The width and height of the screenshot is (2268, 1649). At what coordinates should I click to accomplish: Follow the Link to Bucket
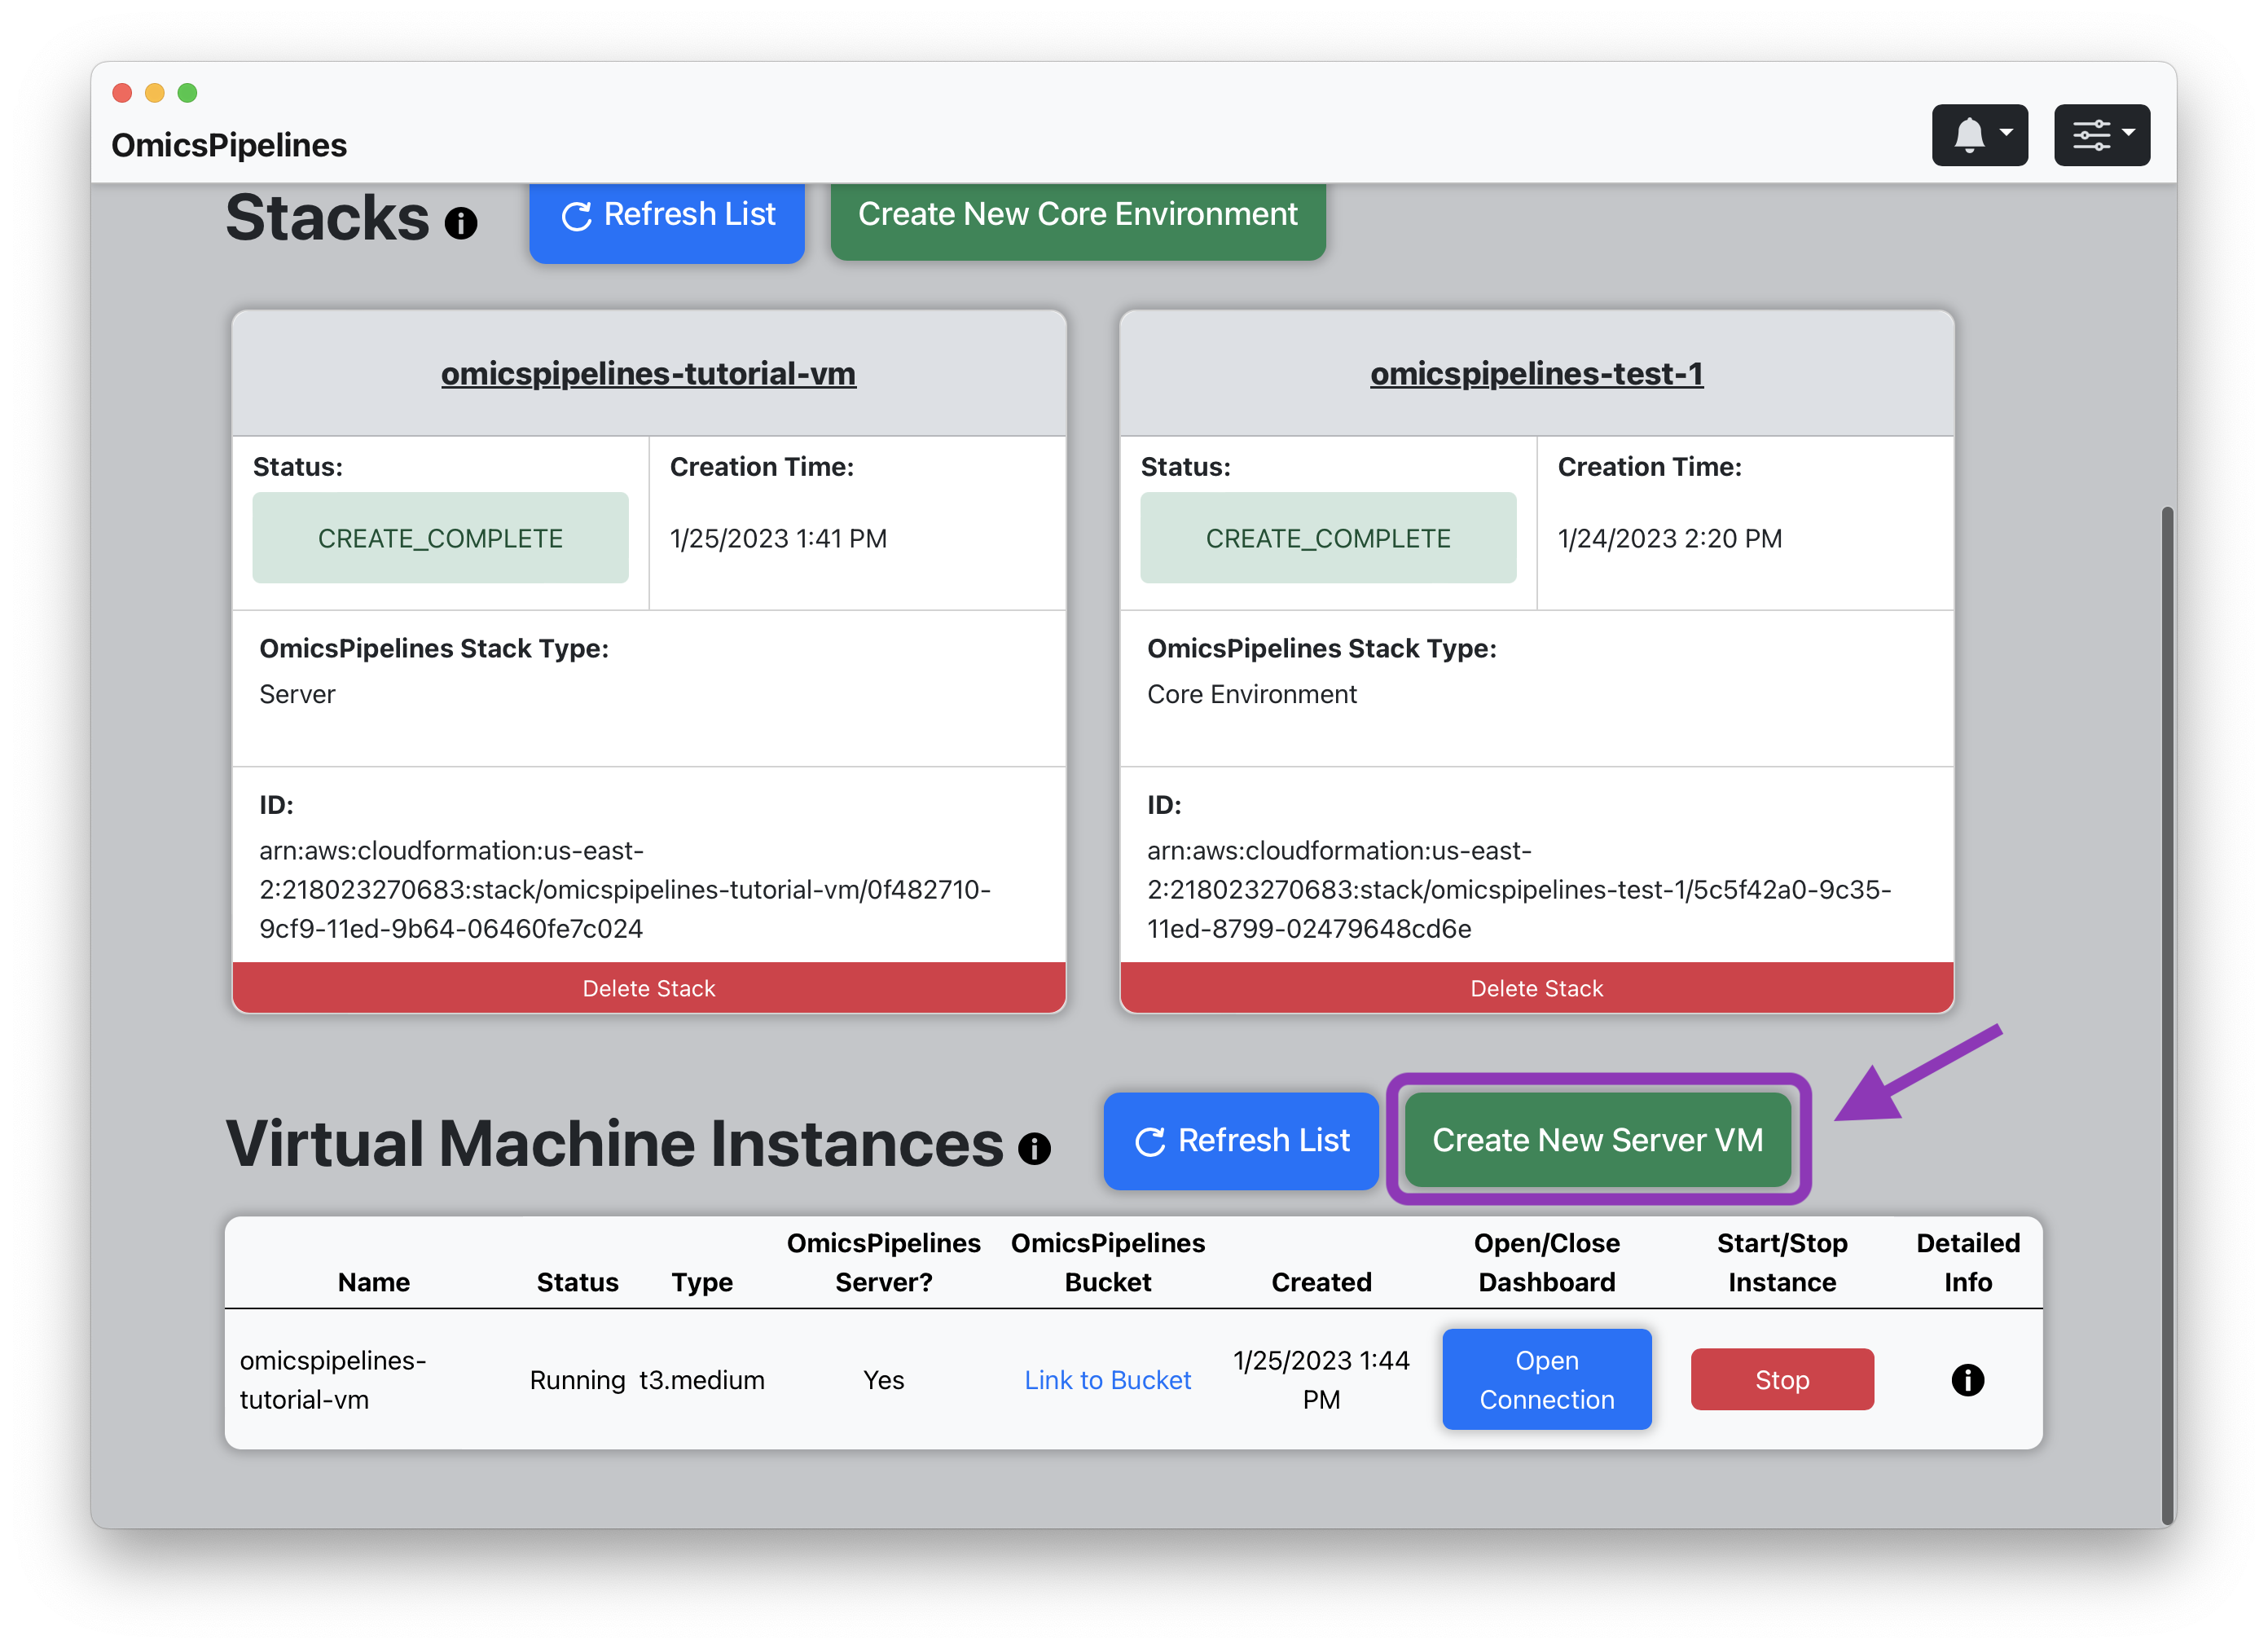(1107, 1380)
